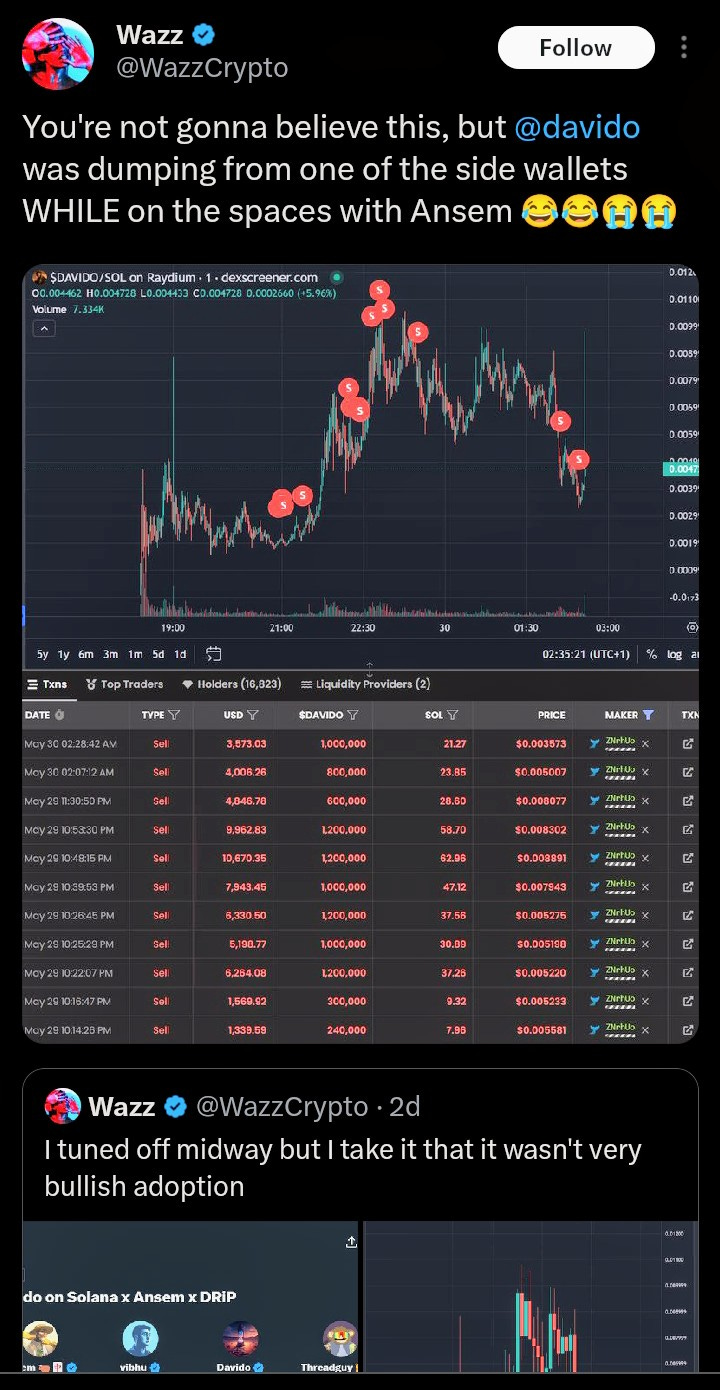Screen dimensions: 720x1390
Task: Toggle the percent scale option
Action: (651, 654)
